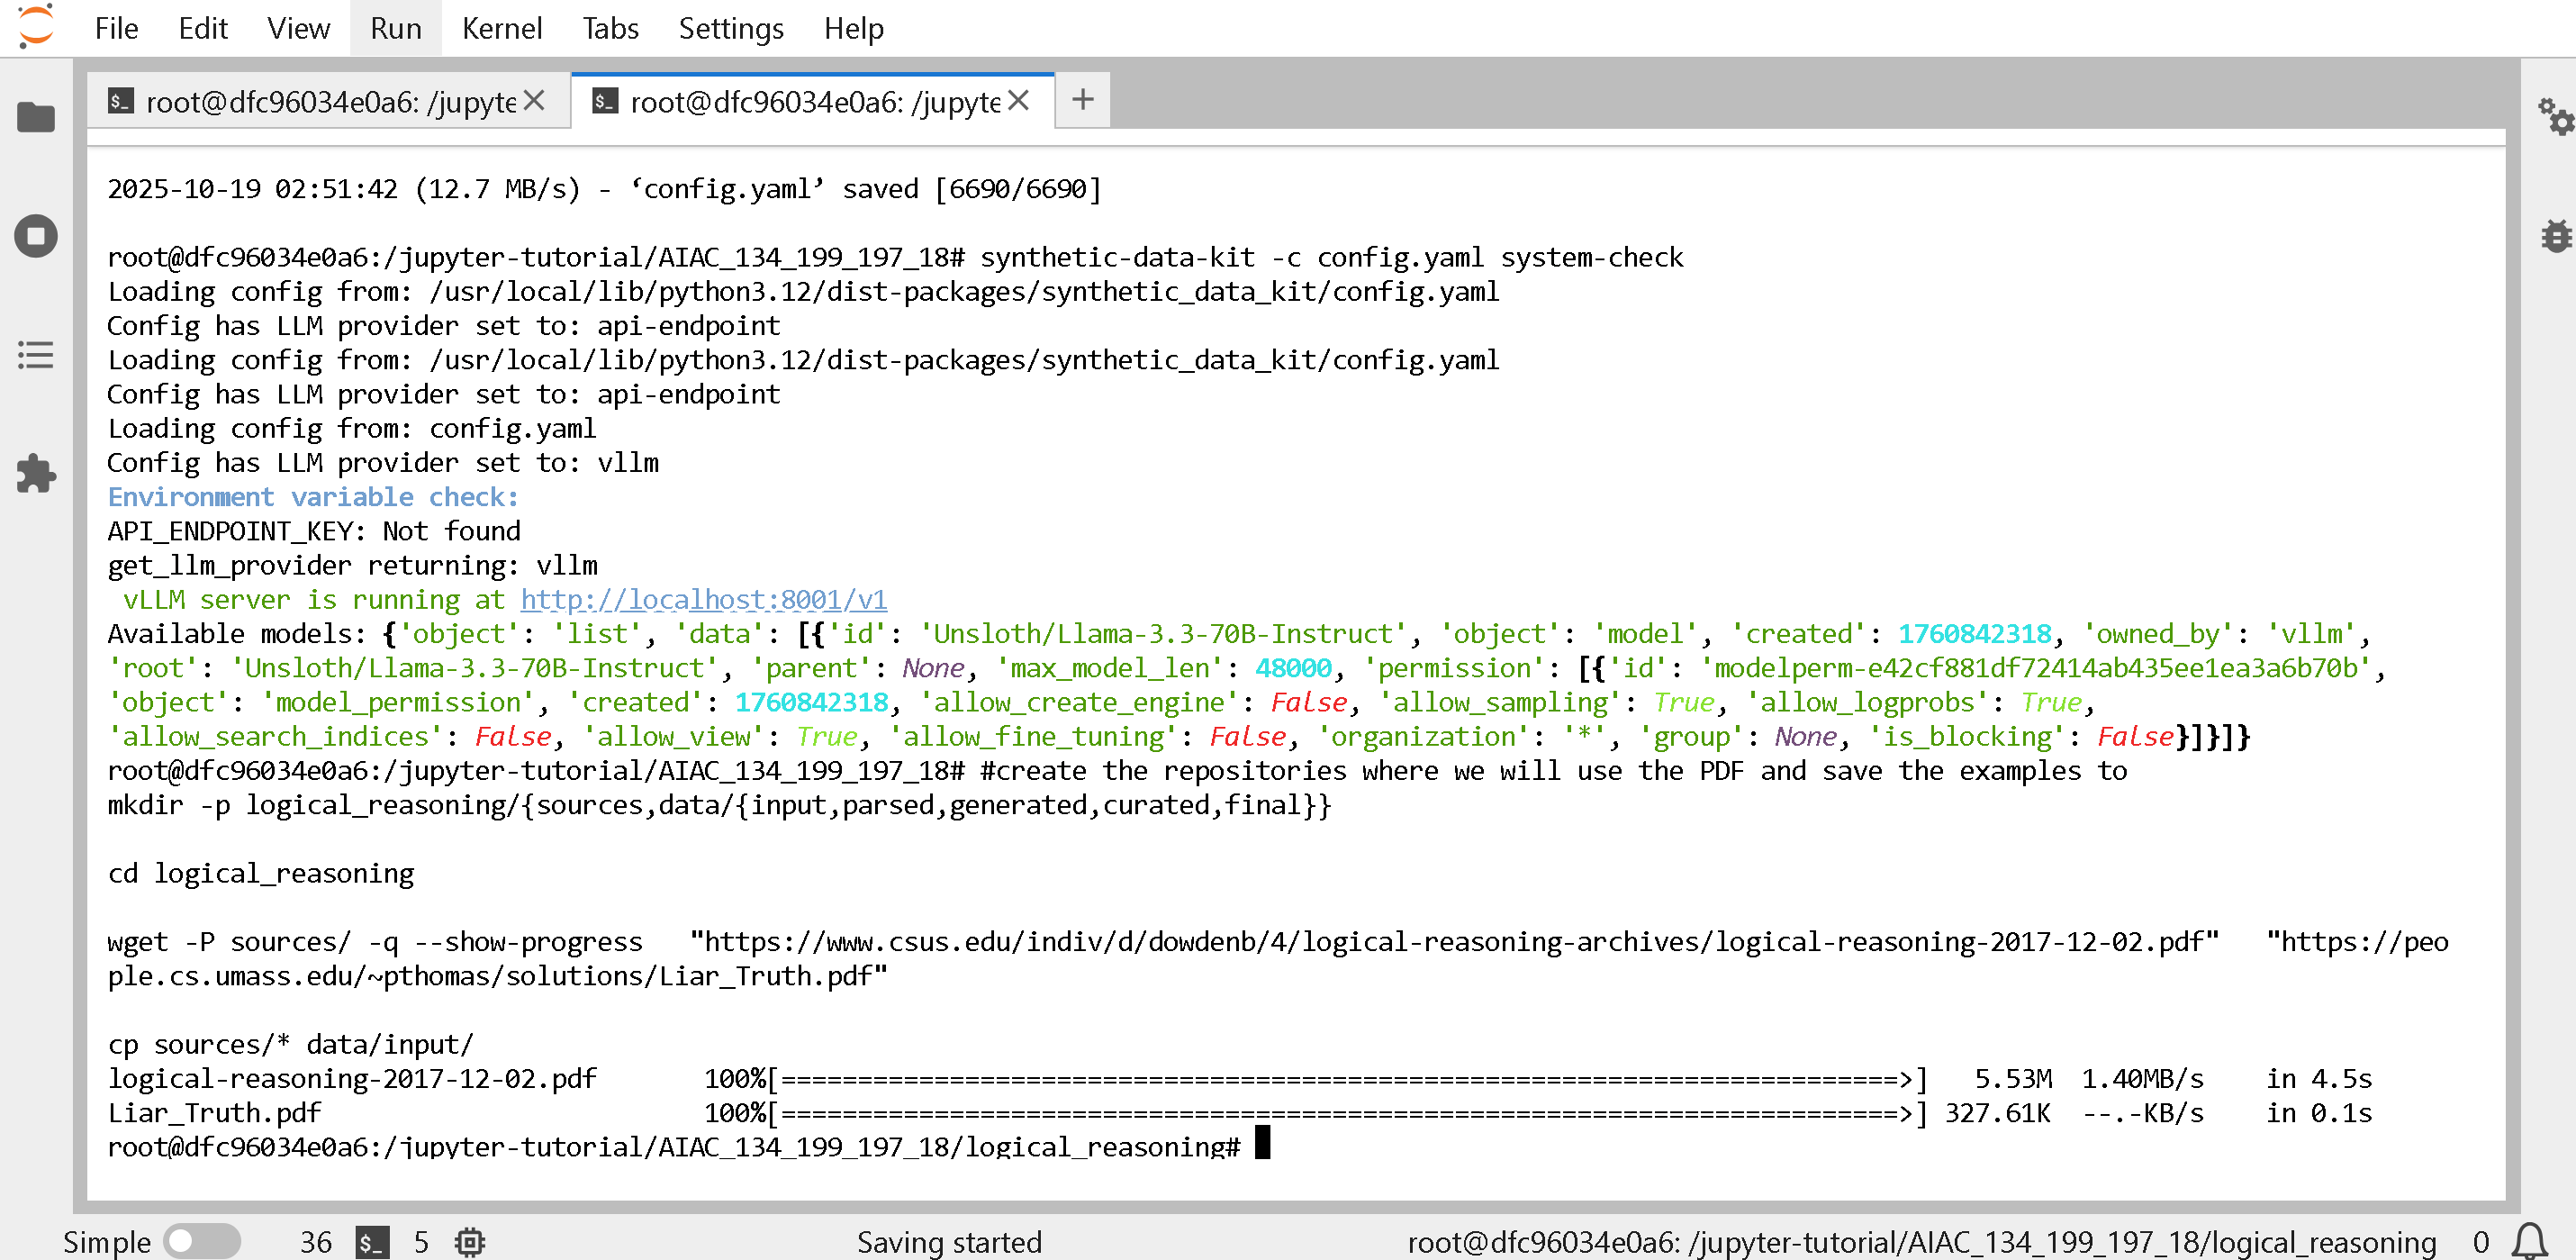Open the Run menu
Viewport: 2576px width, 1260px height.
(395, 28)
